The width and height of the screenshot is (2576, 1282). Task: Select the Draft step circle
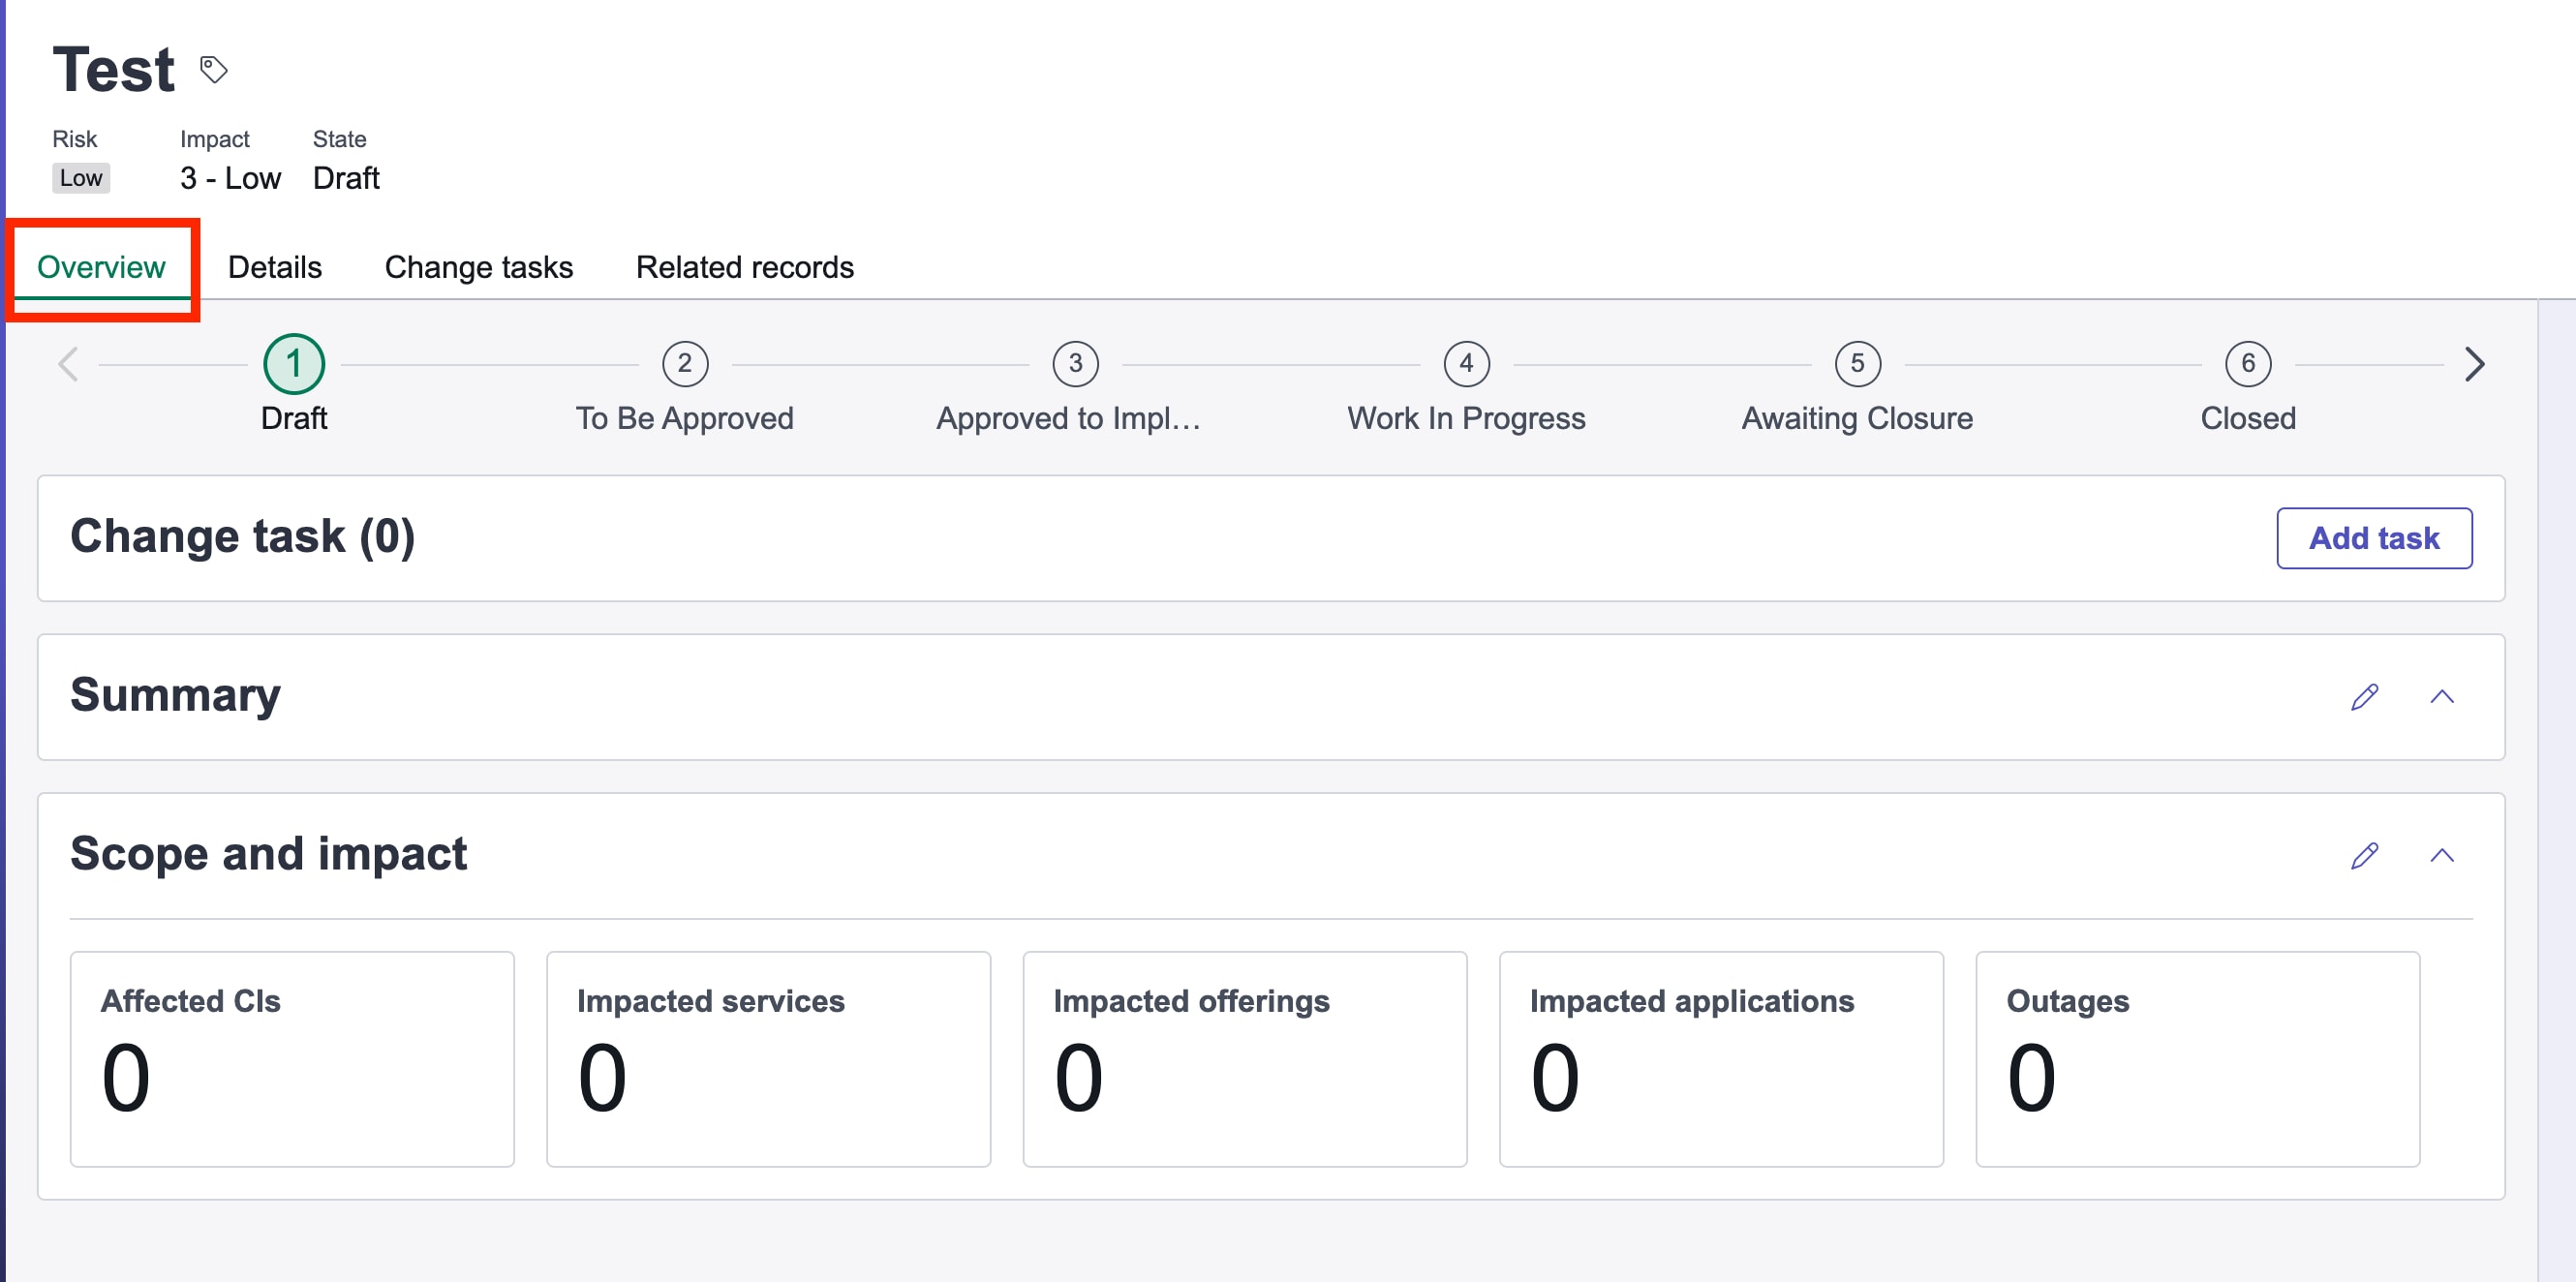click(x=294, y=364)
